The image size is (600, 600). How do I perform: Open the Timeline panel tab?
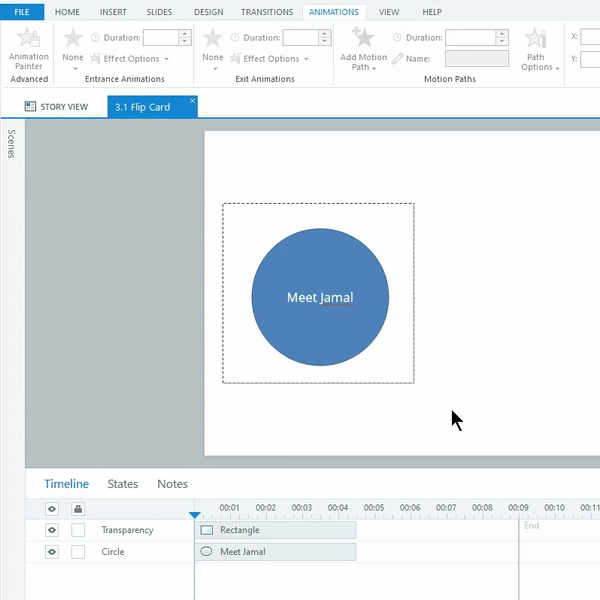point(67,484)
